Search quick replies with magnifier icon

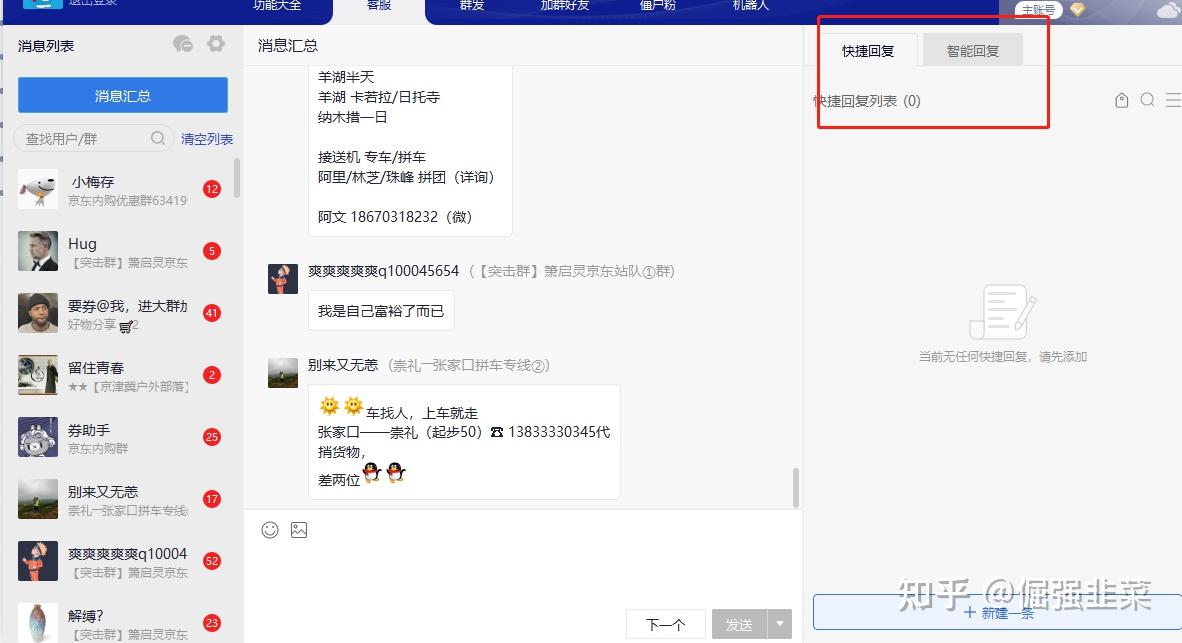click(1147, 100)
